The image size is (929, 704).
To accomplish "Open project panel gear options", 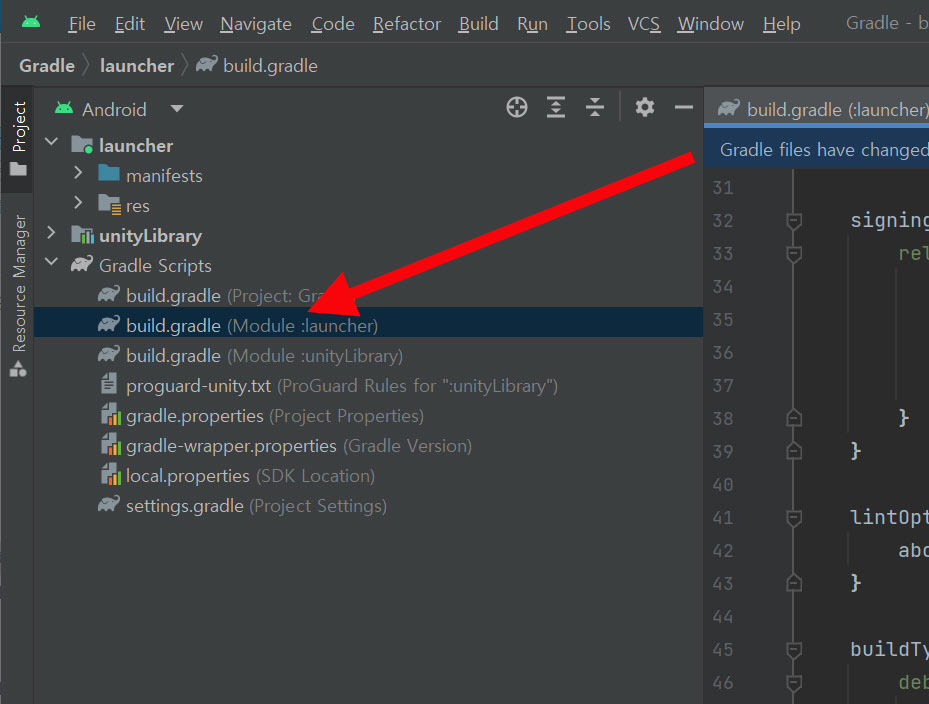I will (645, 108).
